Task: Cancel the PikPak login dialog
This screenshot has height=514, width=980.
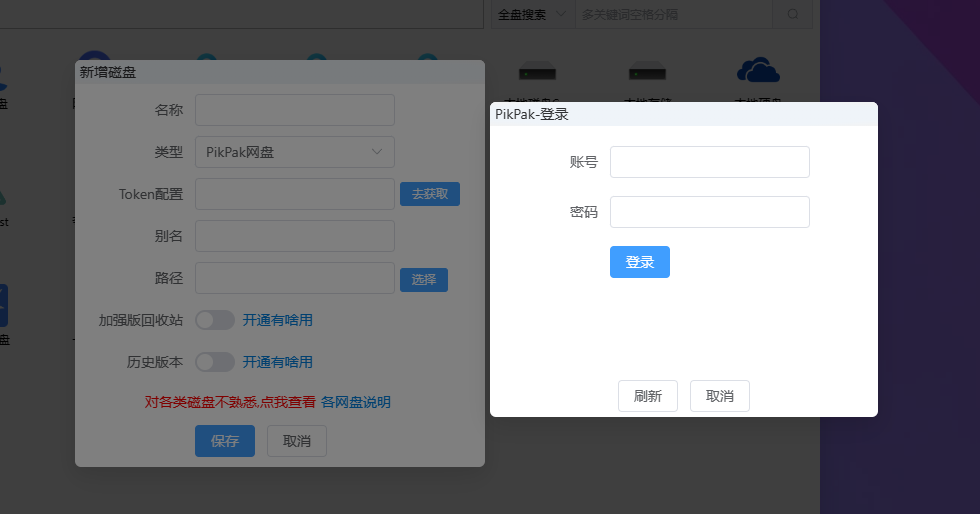Action: point(719,396)
